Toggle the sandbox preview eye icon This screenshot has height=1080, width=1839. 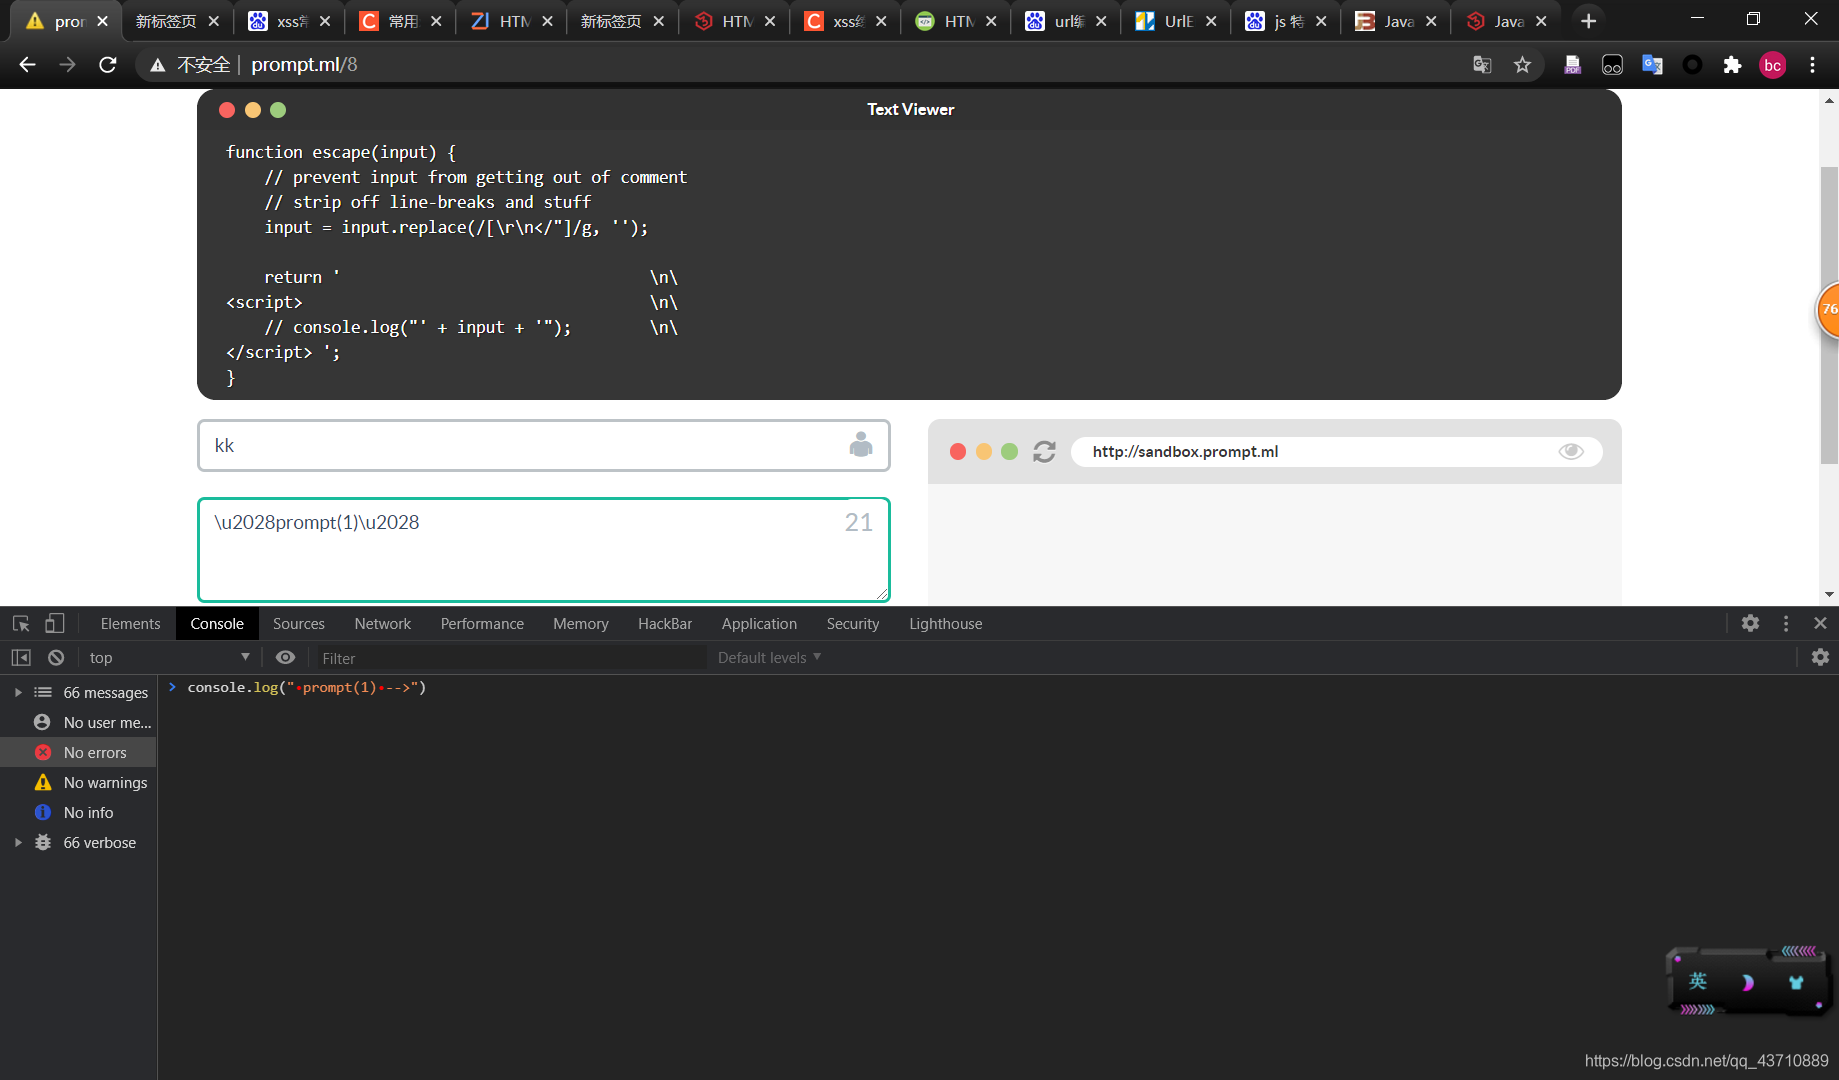pyautogui.click(x=1571, y=452)
